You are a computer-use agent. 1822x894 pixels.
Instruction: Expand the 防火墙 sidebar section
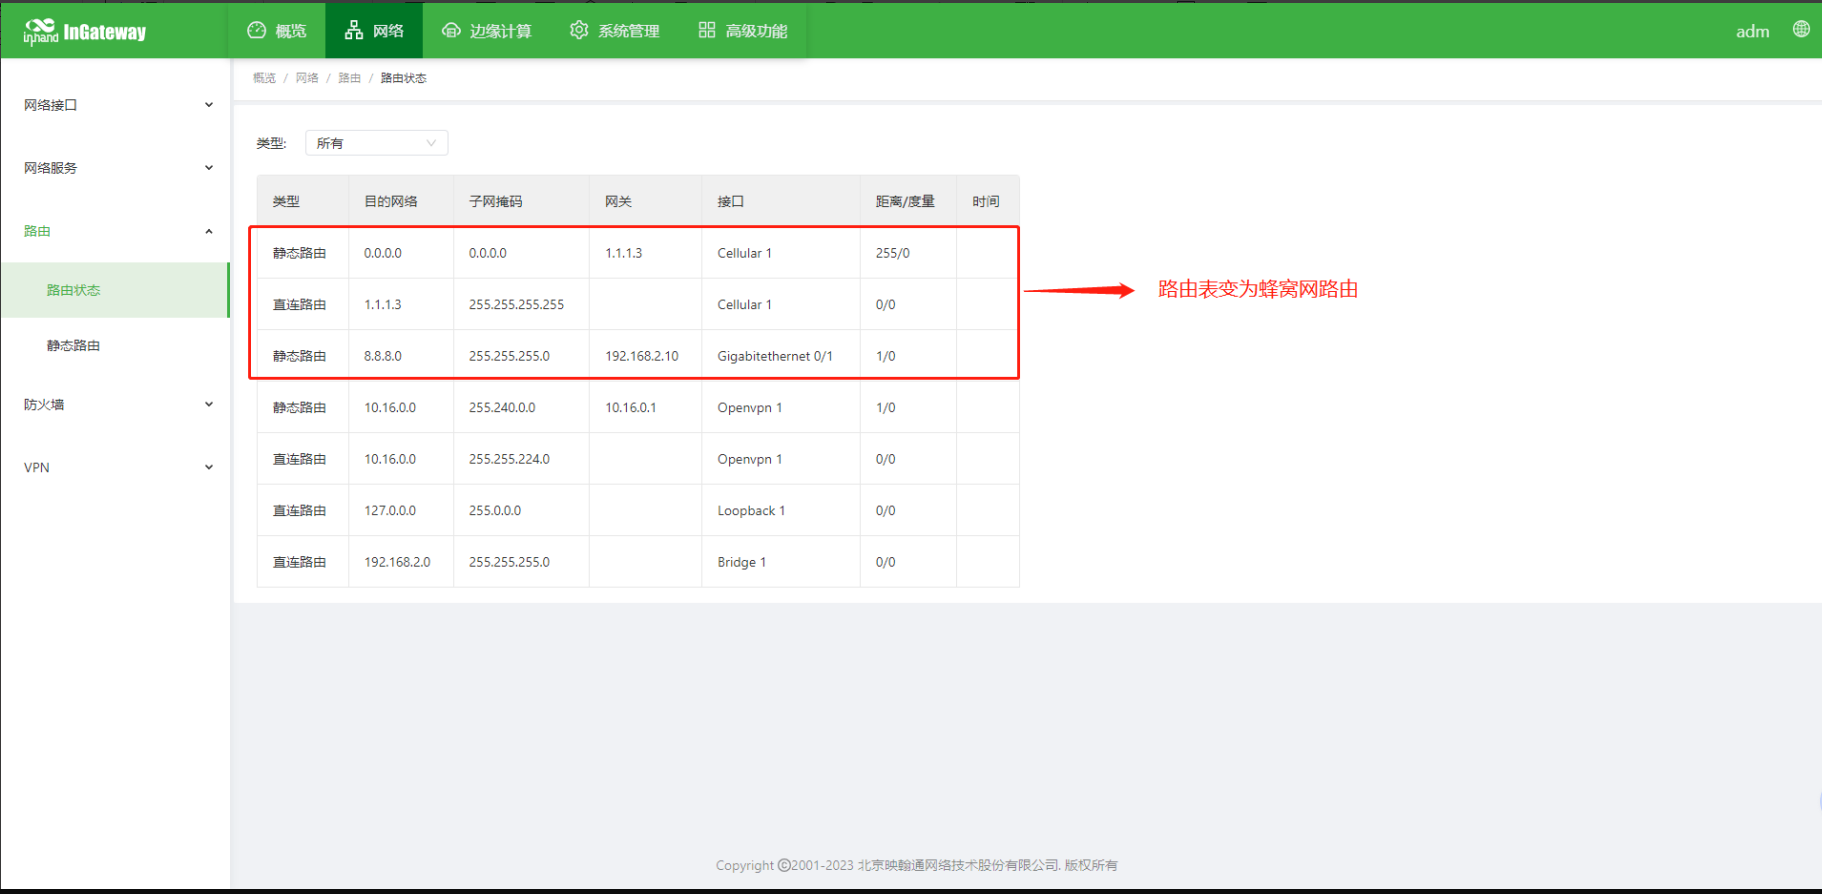[115, 405]
